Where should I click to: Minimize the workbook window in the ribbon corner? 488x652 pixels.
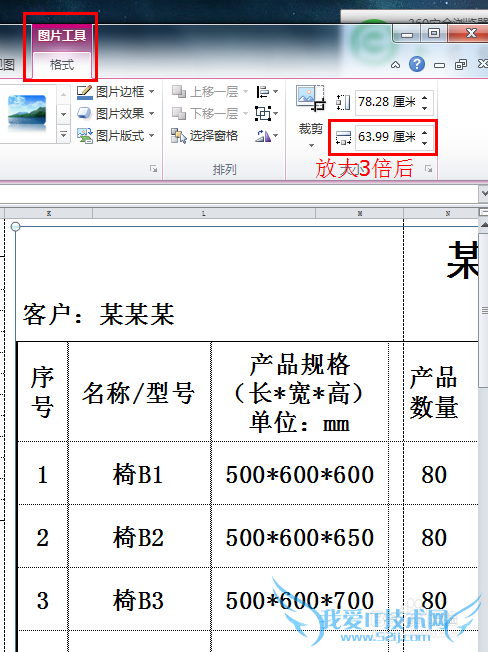(439, 65)
